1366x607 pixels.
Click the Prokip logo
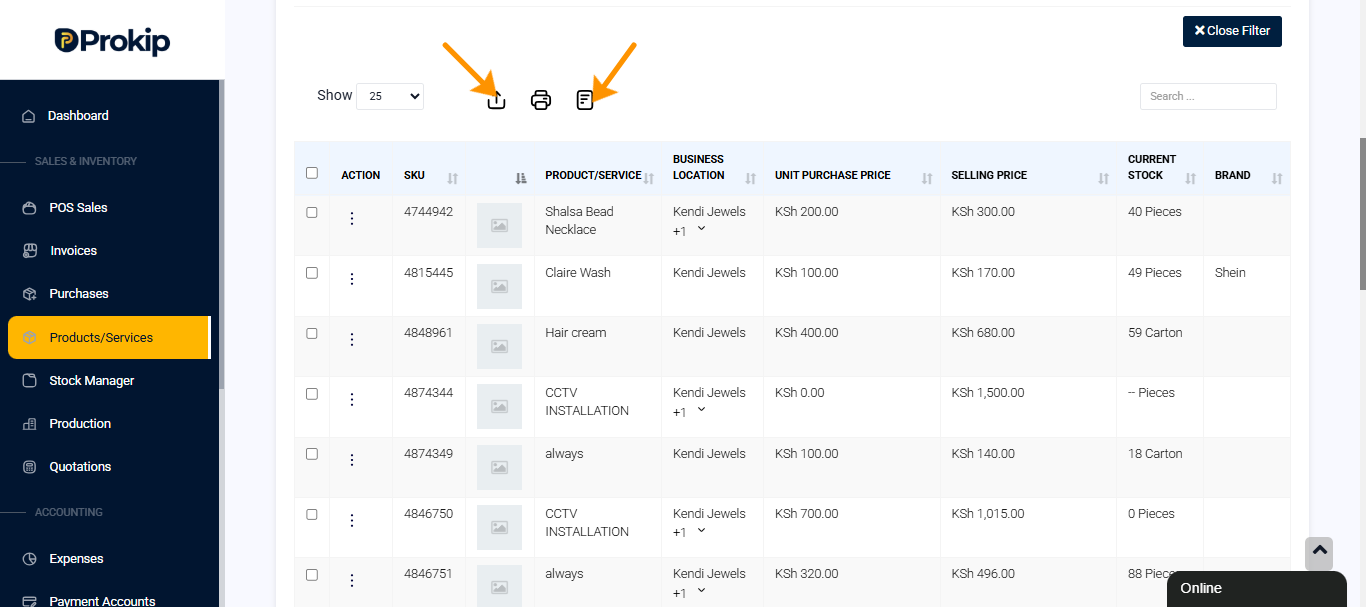point(112,41)
